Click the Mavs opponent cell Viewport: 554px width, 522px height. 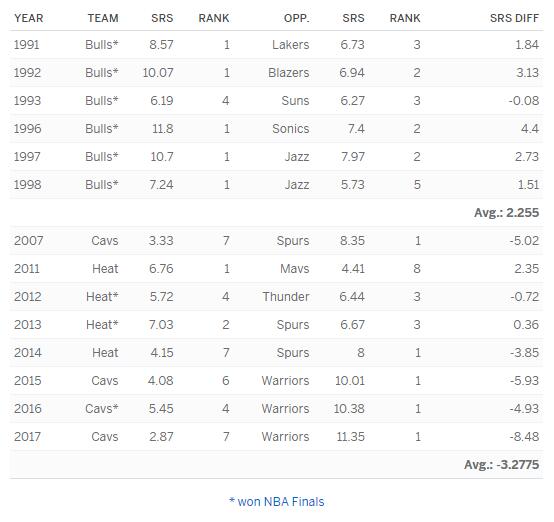coord(295,269)
